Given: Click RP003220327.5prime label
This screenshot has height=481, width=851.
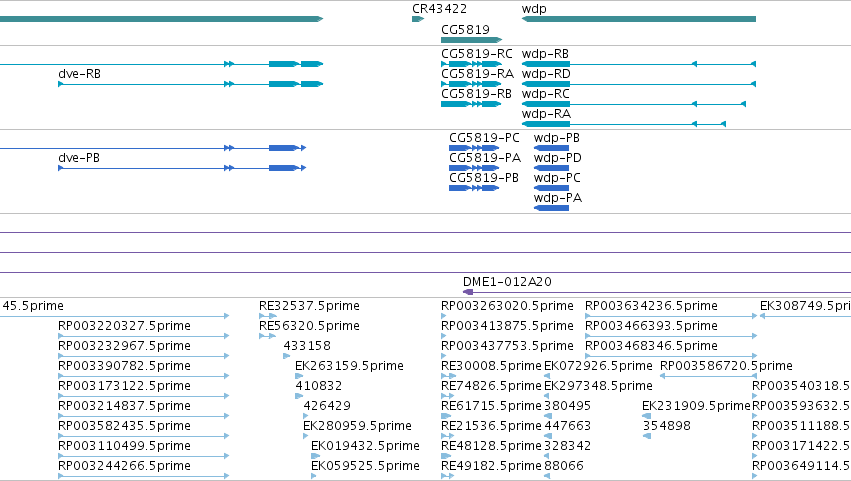Looking at the screenshot, I should pyautogui.click(x=124, y=326).
